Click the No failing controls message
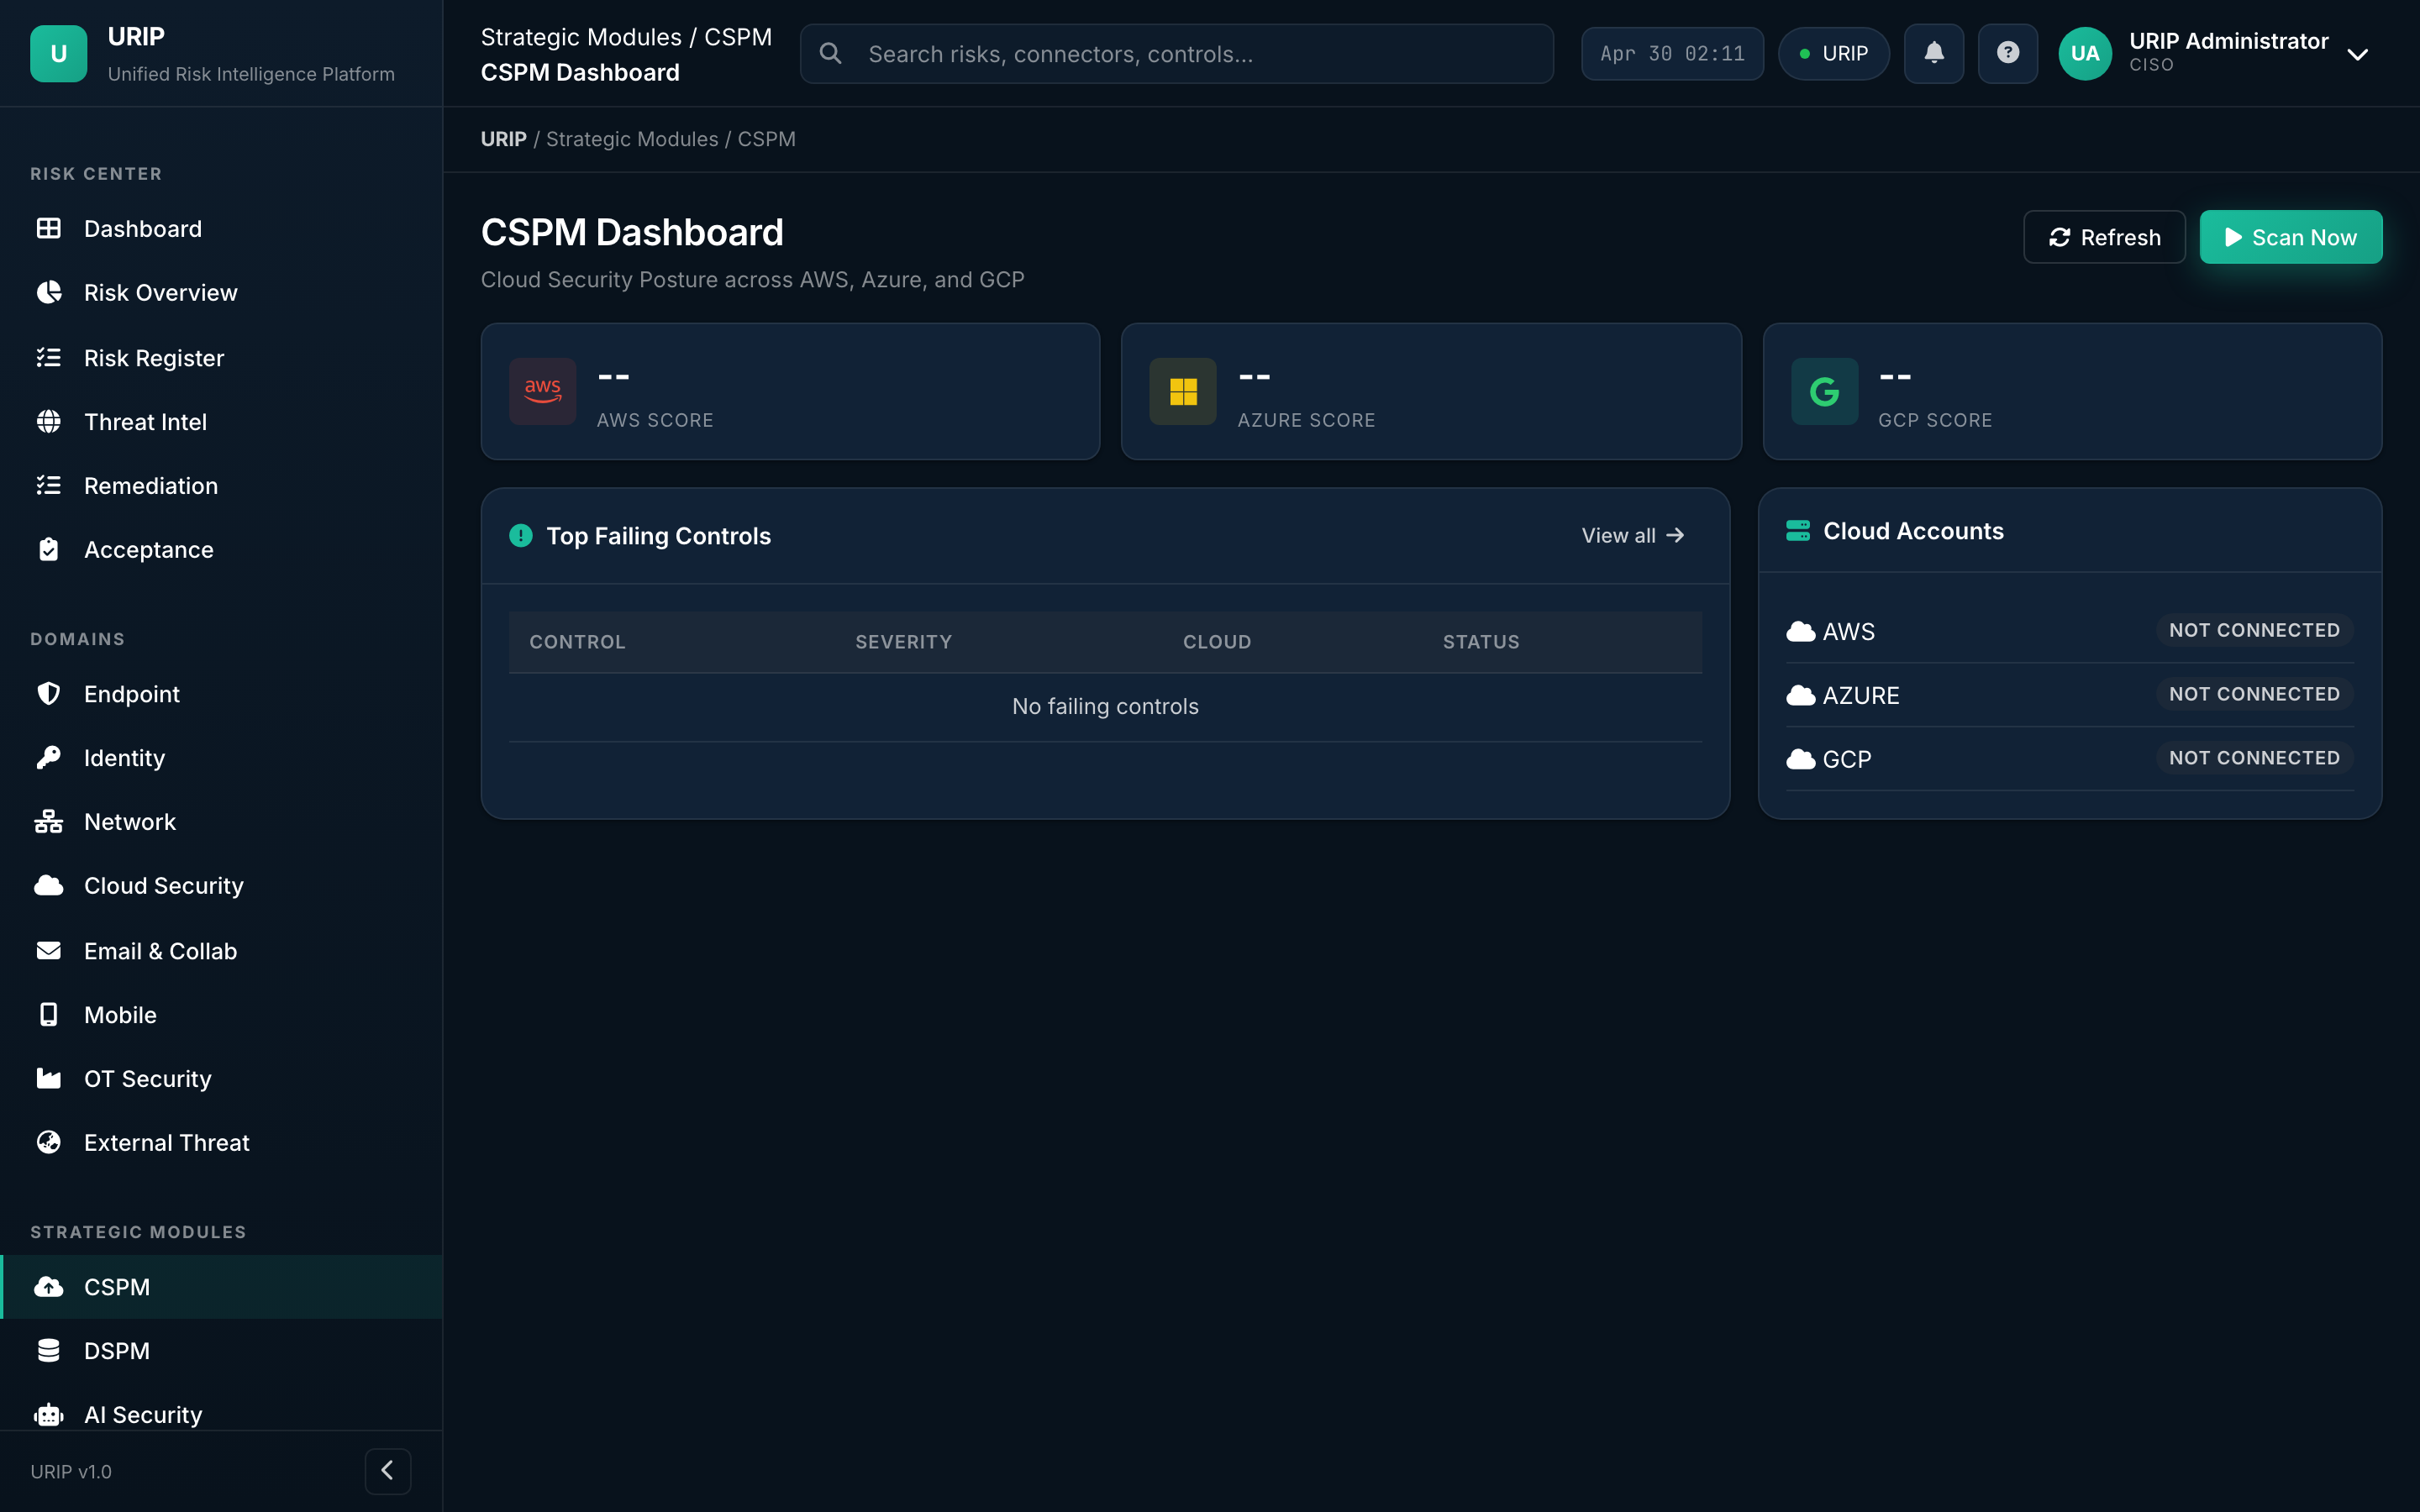This screenshot has width=2420, height=1512. pyautogui.click(x=1105, y=706)
